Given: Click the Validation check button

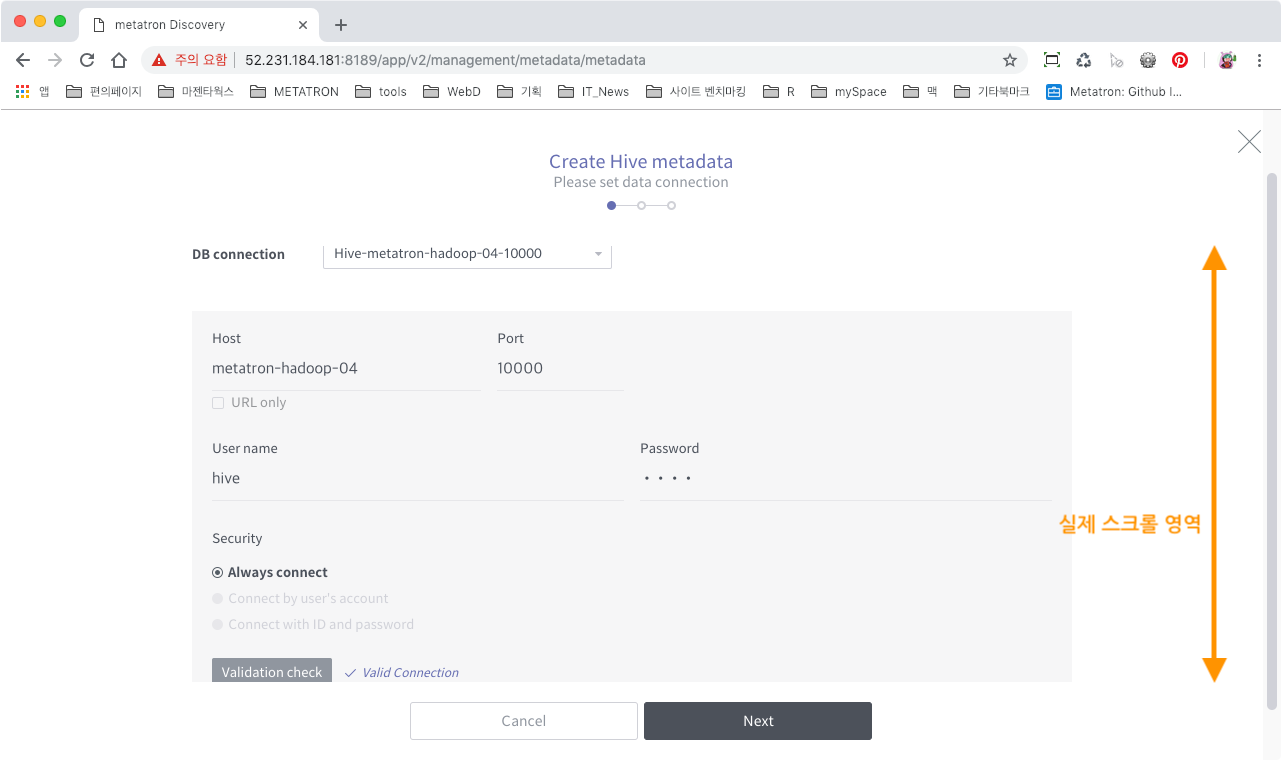Looking at the screenshot, I should tap(272, 672).
